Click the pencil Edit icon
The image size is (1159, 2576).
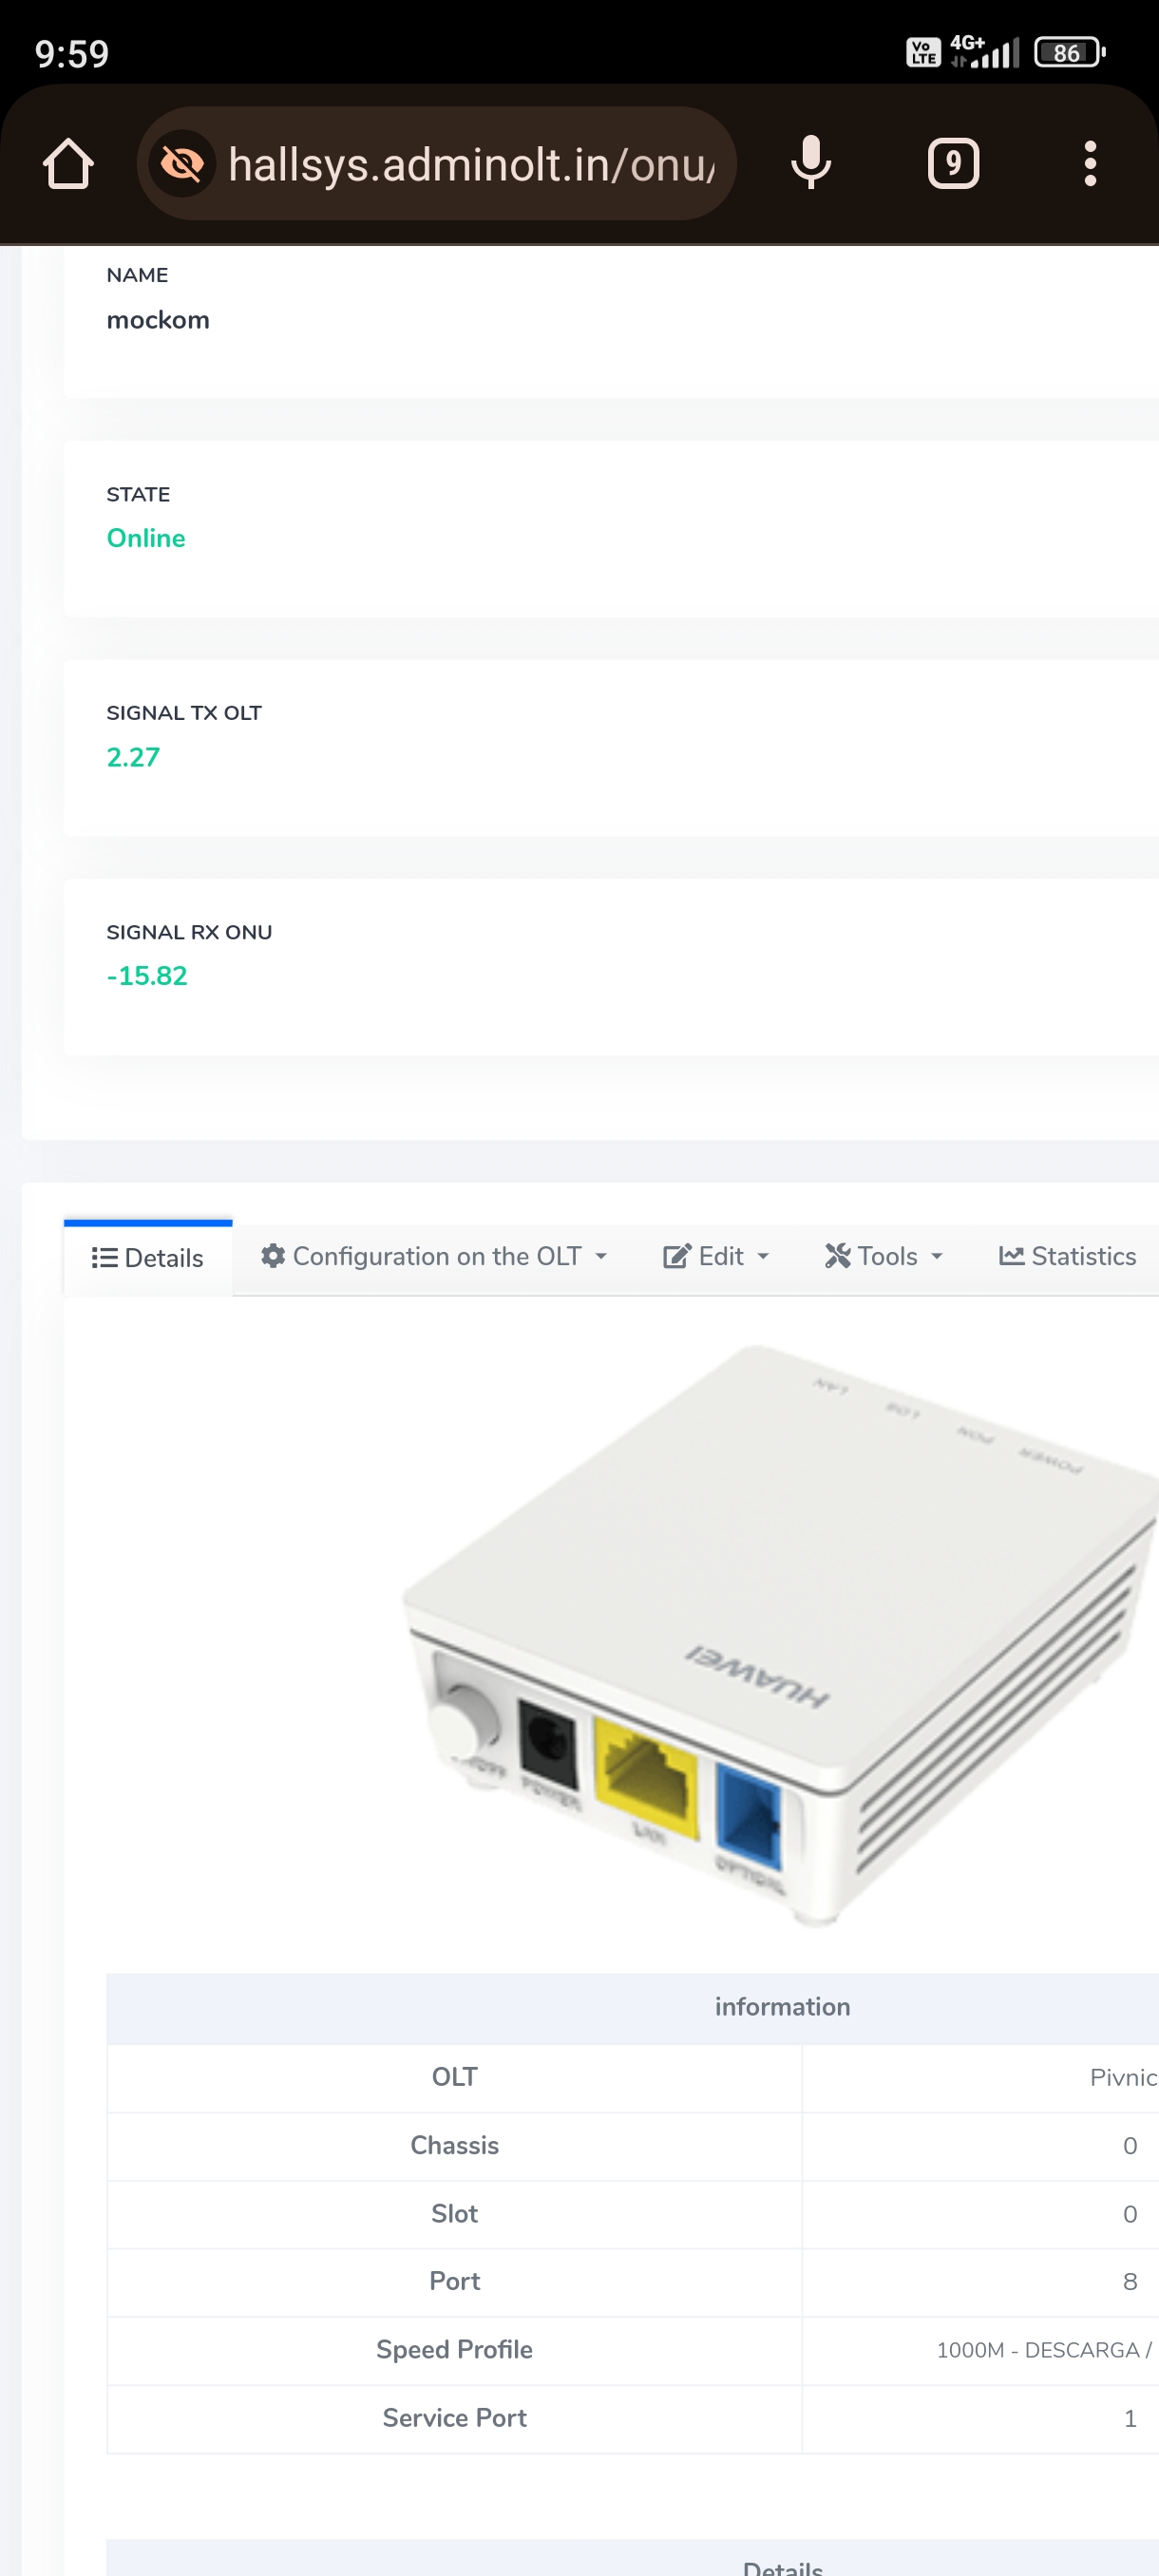coord(677,1256)
